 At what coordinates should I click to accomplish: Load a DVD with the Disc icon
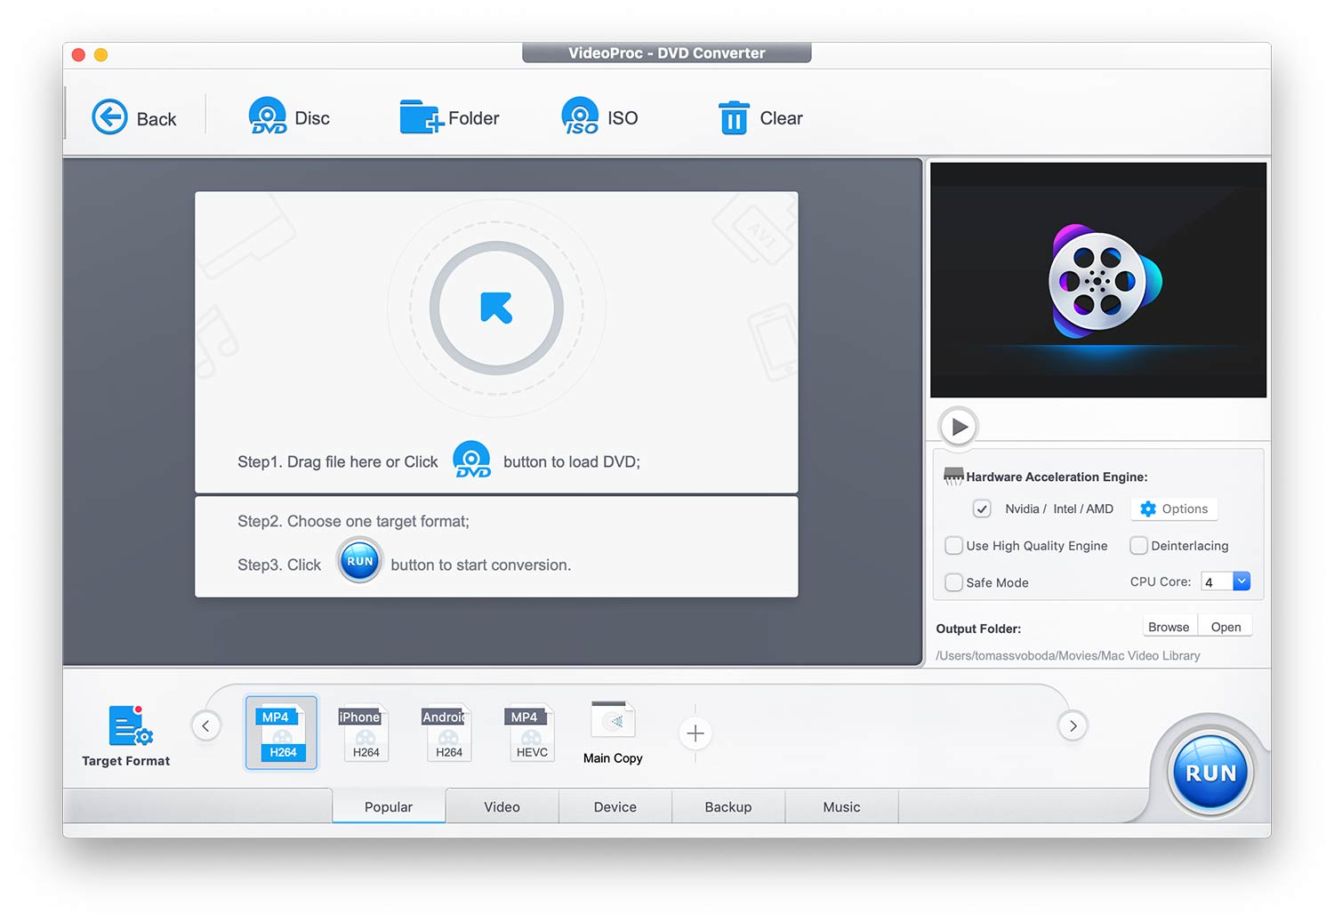click(267, 117)
